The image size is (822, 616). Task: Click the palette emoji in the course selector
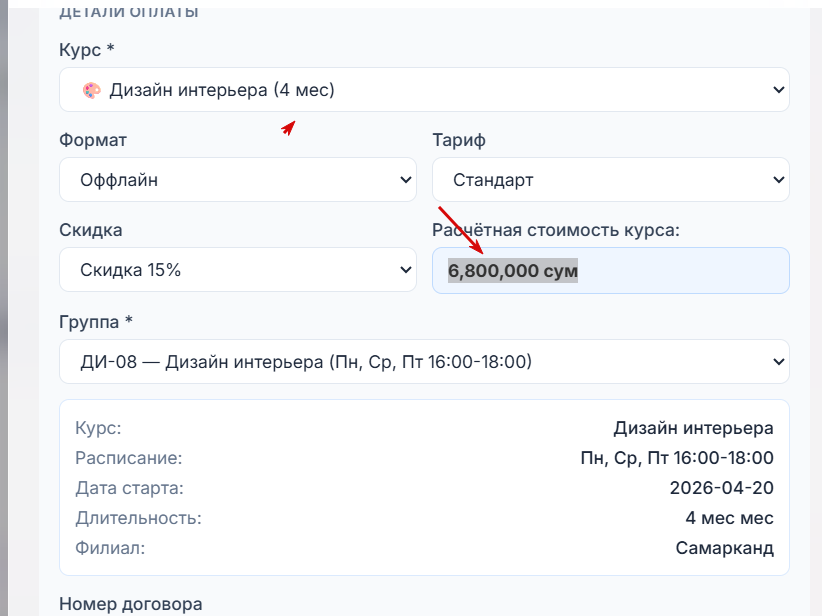click(91, 90)
